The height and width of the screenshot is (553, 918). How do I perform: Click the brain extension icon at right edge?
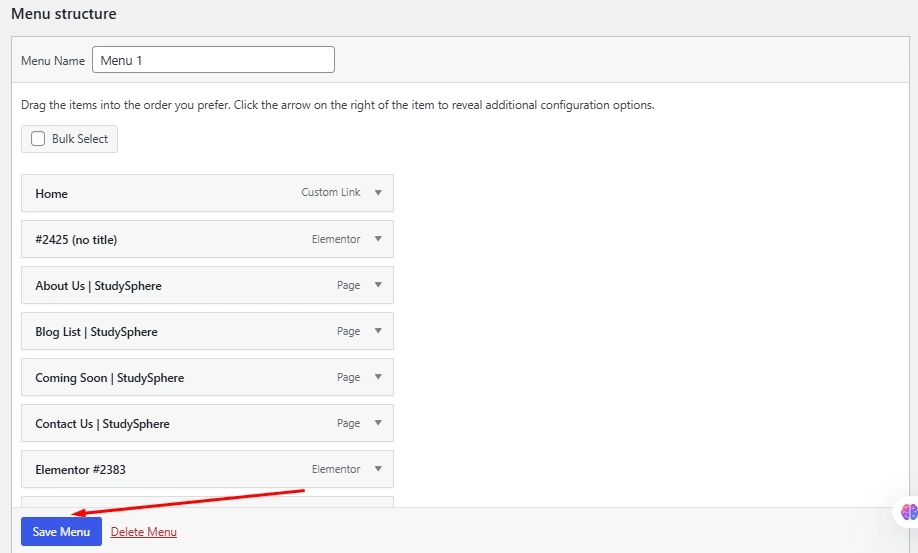[909, 512]
